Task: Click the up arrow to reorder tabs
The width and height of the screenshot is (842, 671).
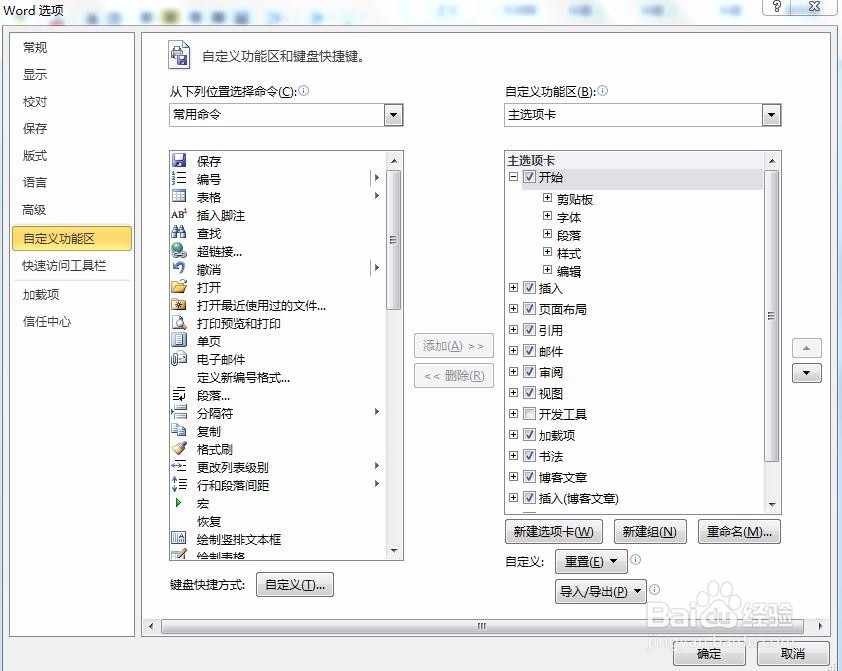Action: pos(806,347)
